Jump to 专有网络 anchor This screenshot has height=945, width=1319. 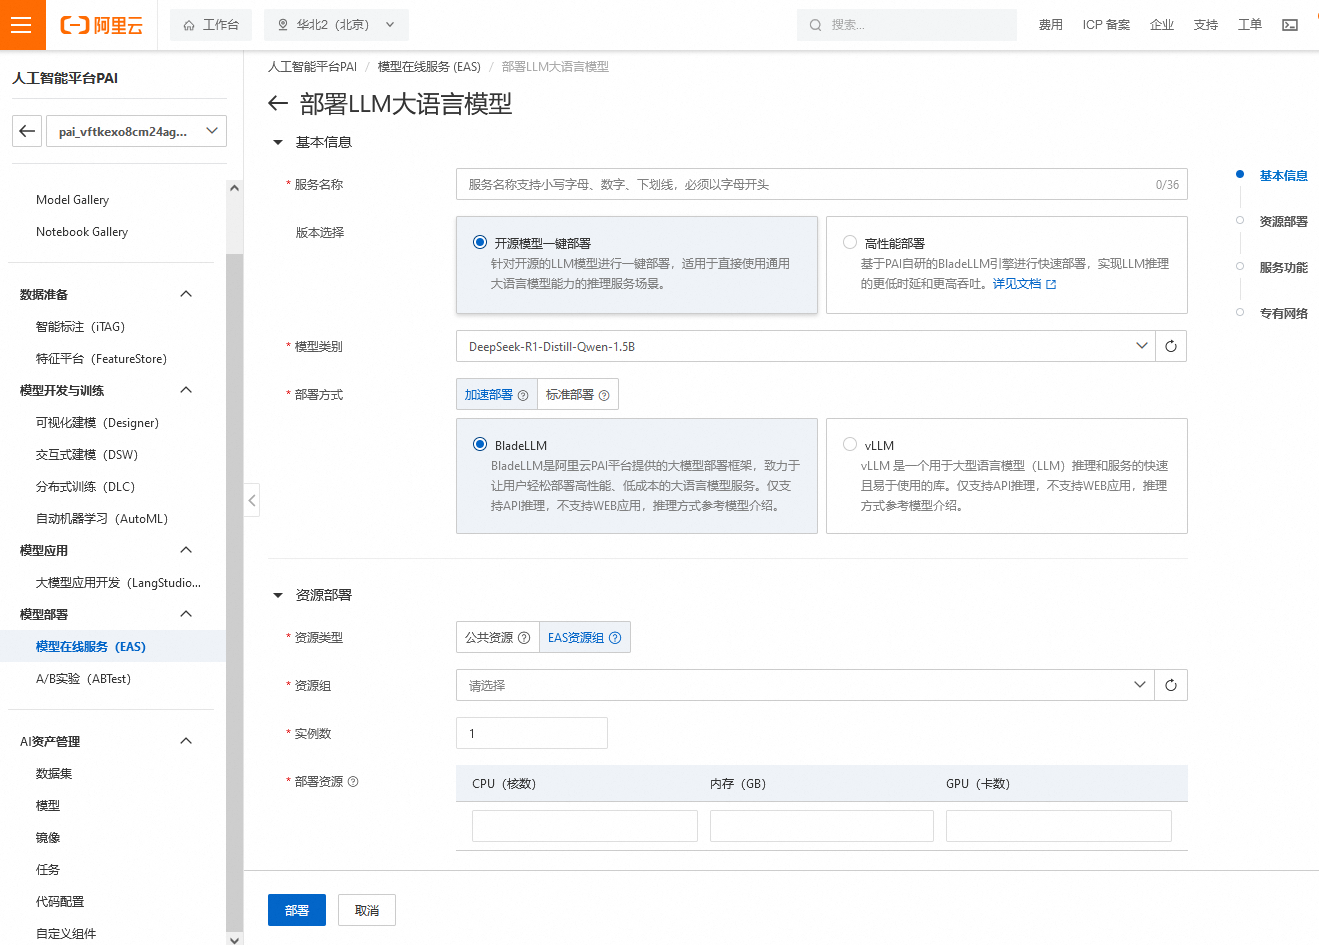(1283, 314)
